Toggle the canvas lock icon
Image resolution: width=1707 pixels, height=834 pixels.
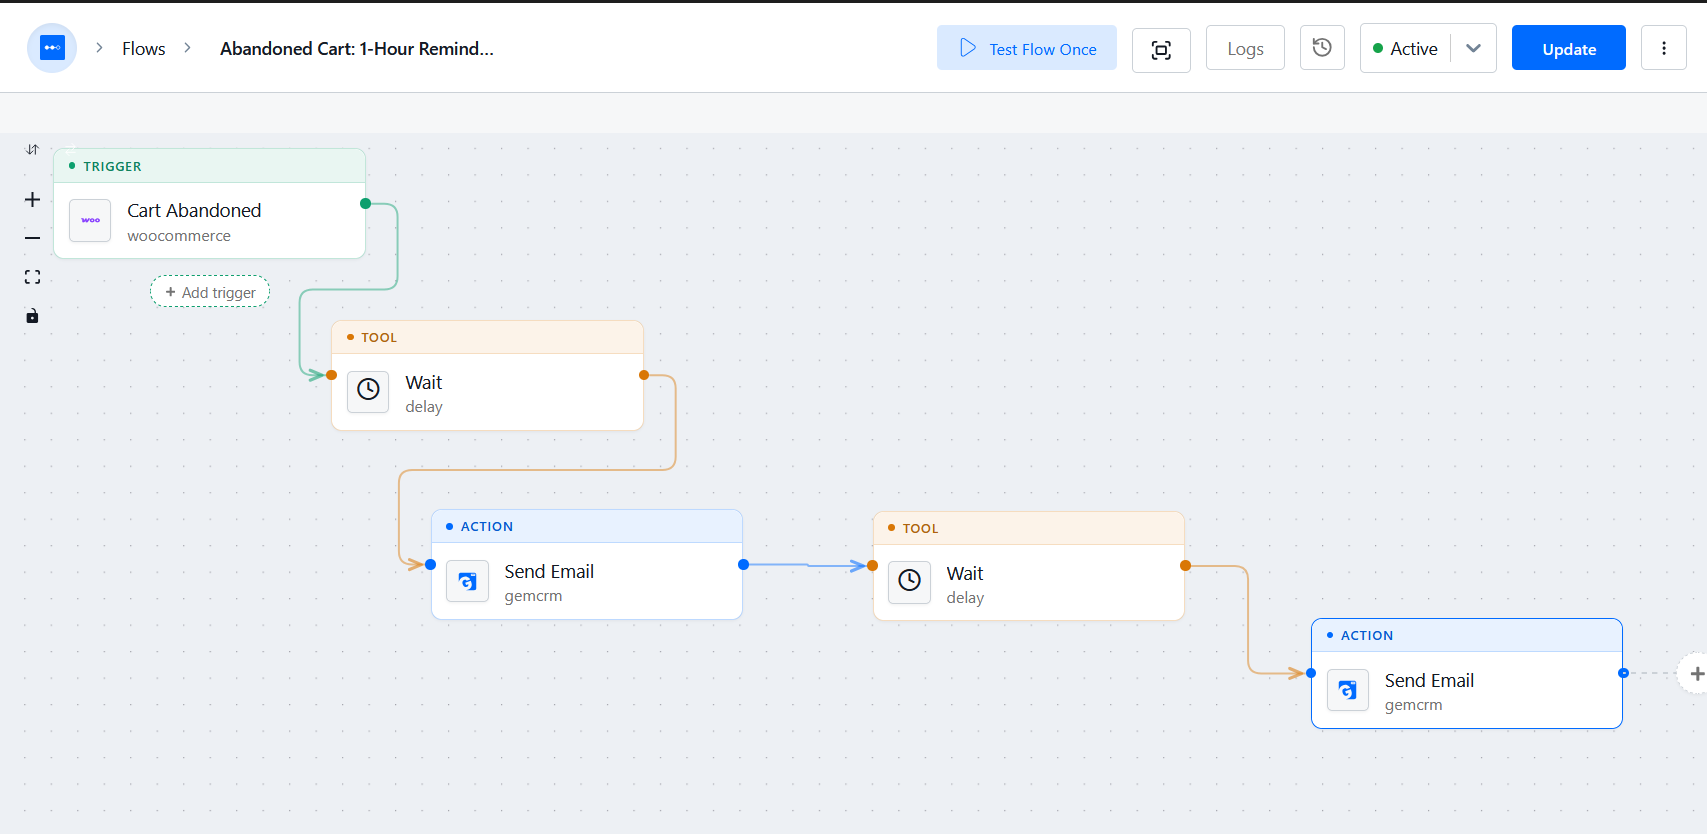tap(32, 316)
